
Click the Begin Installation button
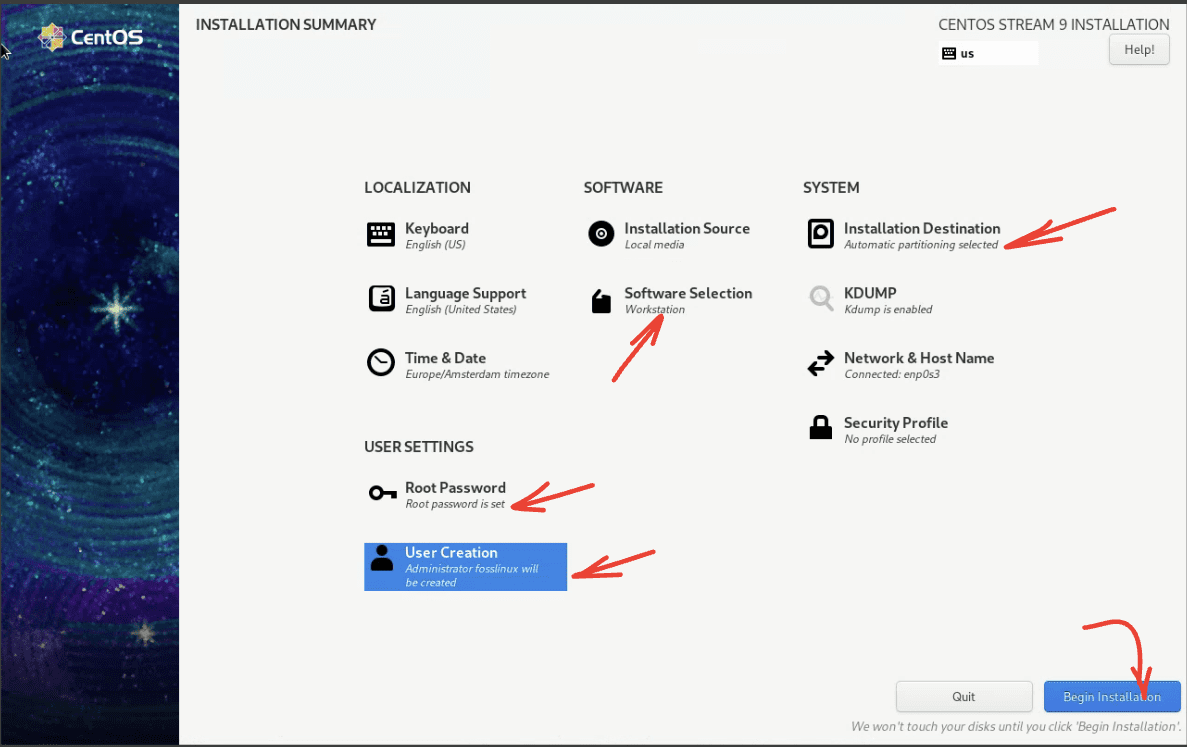point(1111,696)
